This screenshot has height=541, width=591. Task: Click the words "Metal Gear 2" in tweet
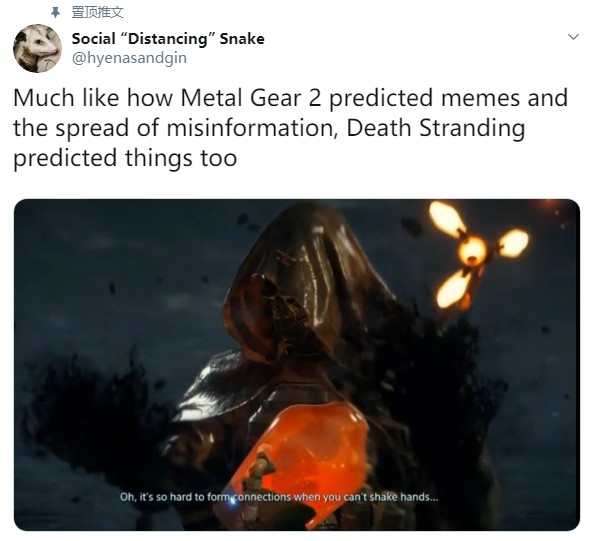251,98
